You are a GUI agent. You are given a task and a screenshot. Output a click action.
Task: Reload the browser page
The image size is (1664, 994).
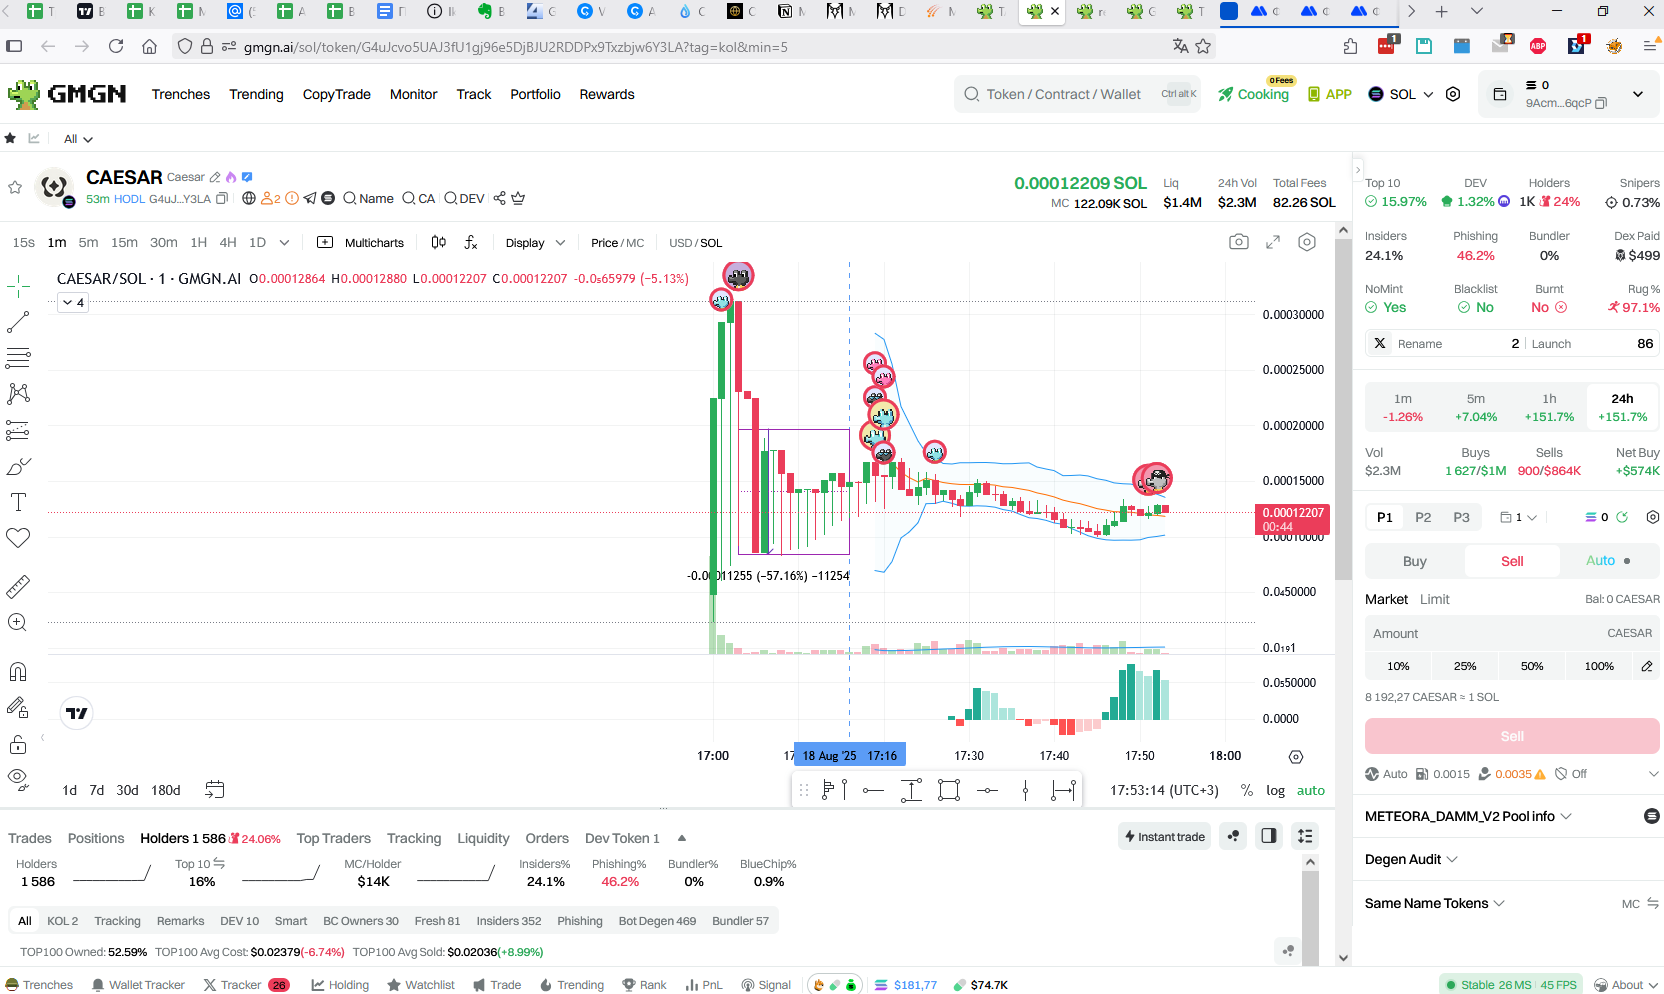[116, 46]
